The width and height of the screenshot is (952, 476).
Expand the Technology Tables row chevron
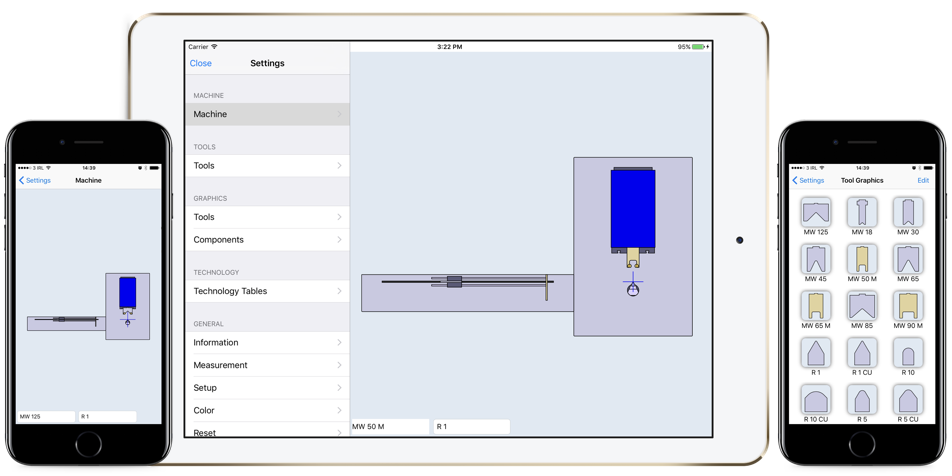click(x=339, y=291)
